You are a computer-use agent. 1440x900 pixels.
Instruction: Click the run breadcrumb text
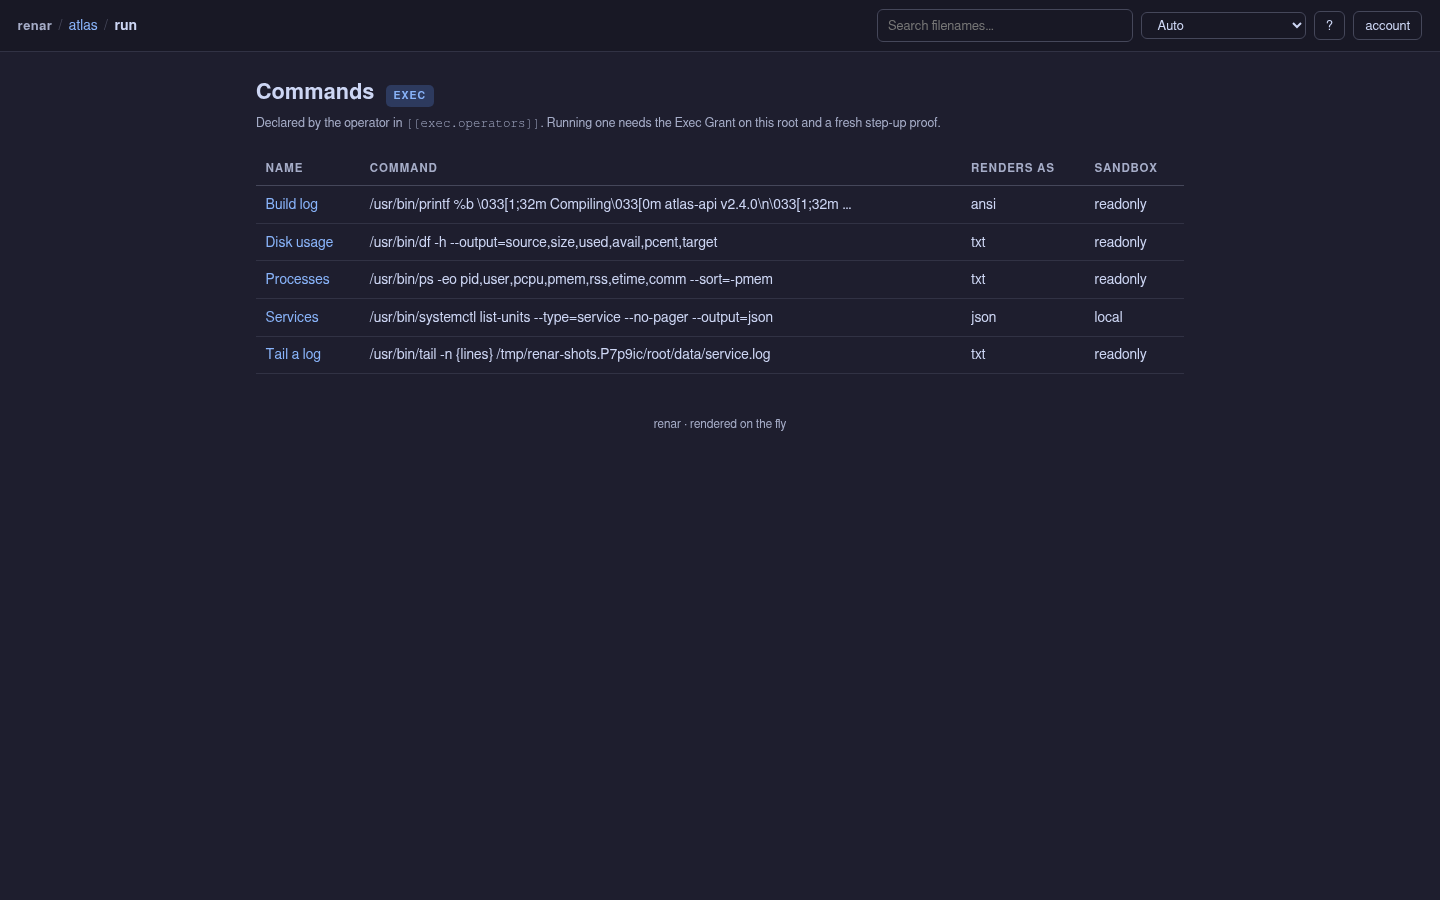point(125,25)
